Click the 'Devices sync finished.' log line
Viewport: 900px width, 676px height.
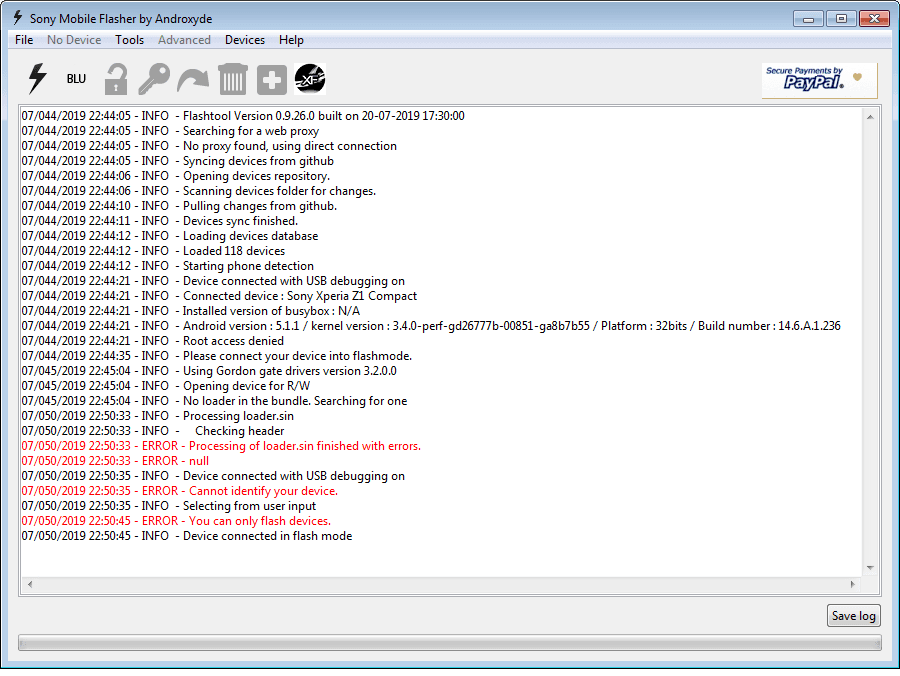pos(160,221)
